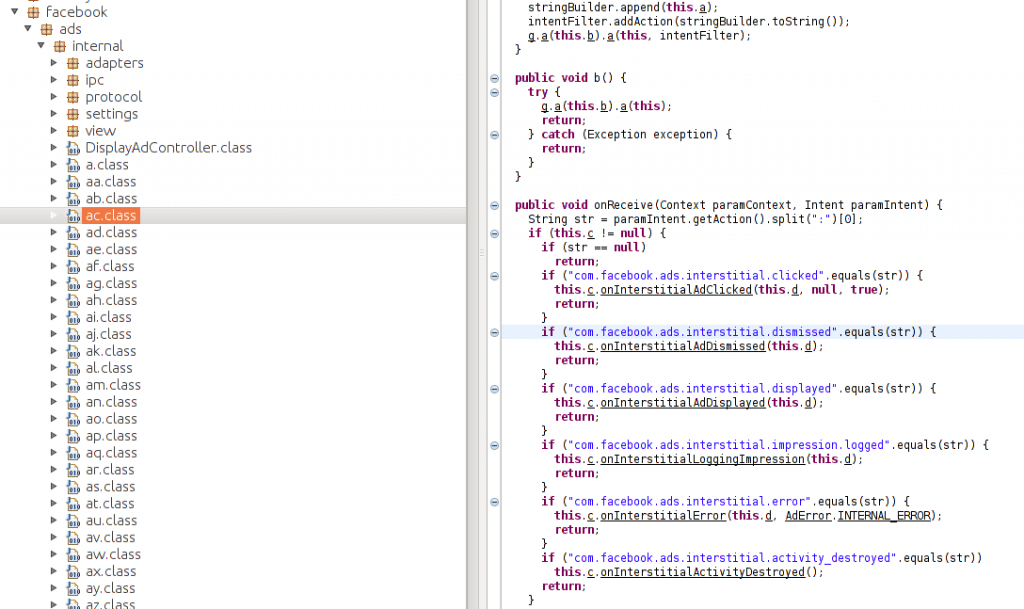
Task: Click the an.class file icon
Action: (x=73, y=403)
